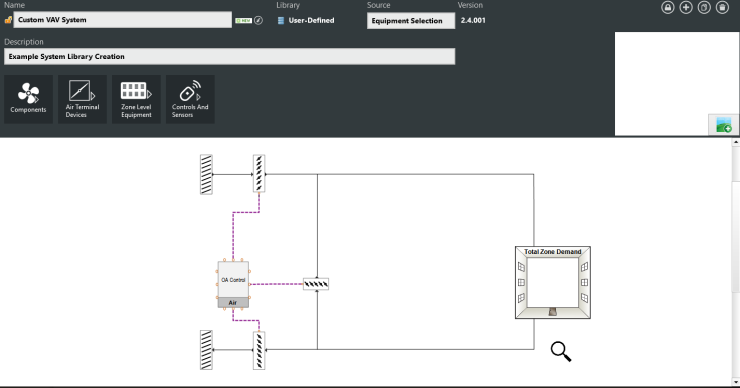Screen dimensions: 740x388
Task: Click the green NEW badge
Action: click(243, 20)
